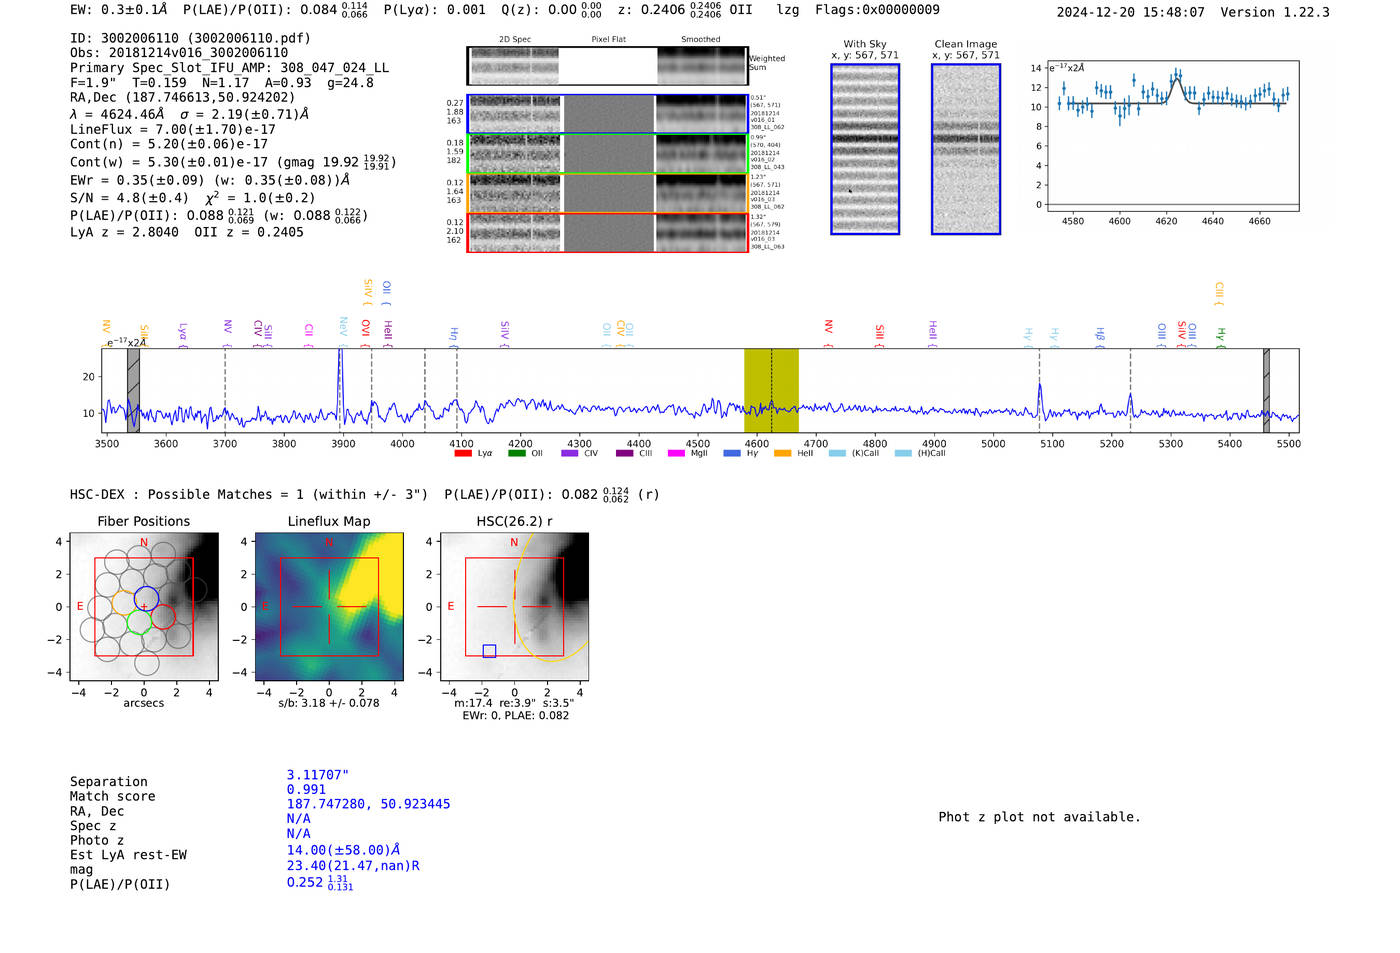Click the mag value 23.40(21.47,nan)R
The width and height of the screenshot is (1400, 953).
353,866
